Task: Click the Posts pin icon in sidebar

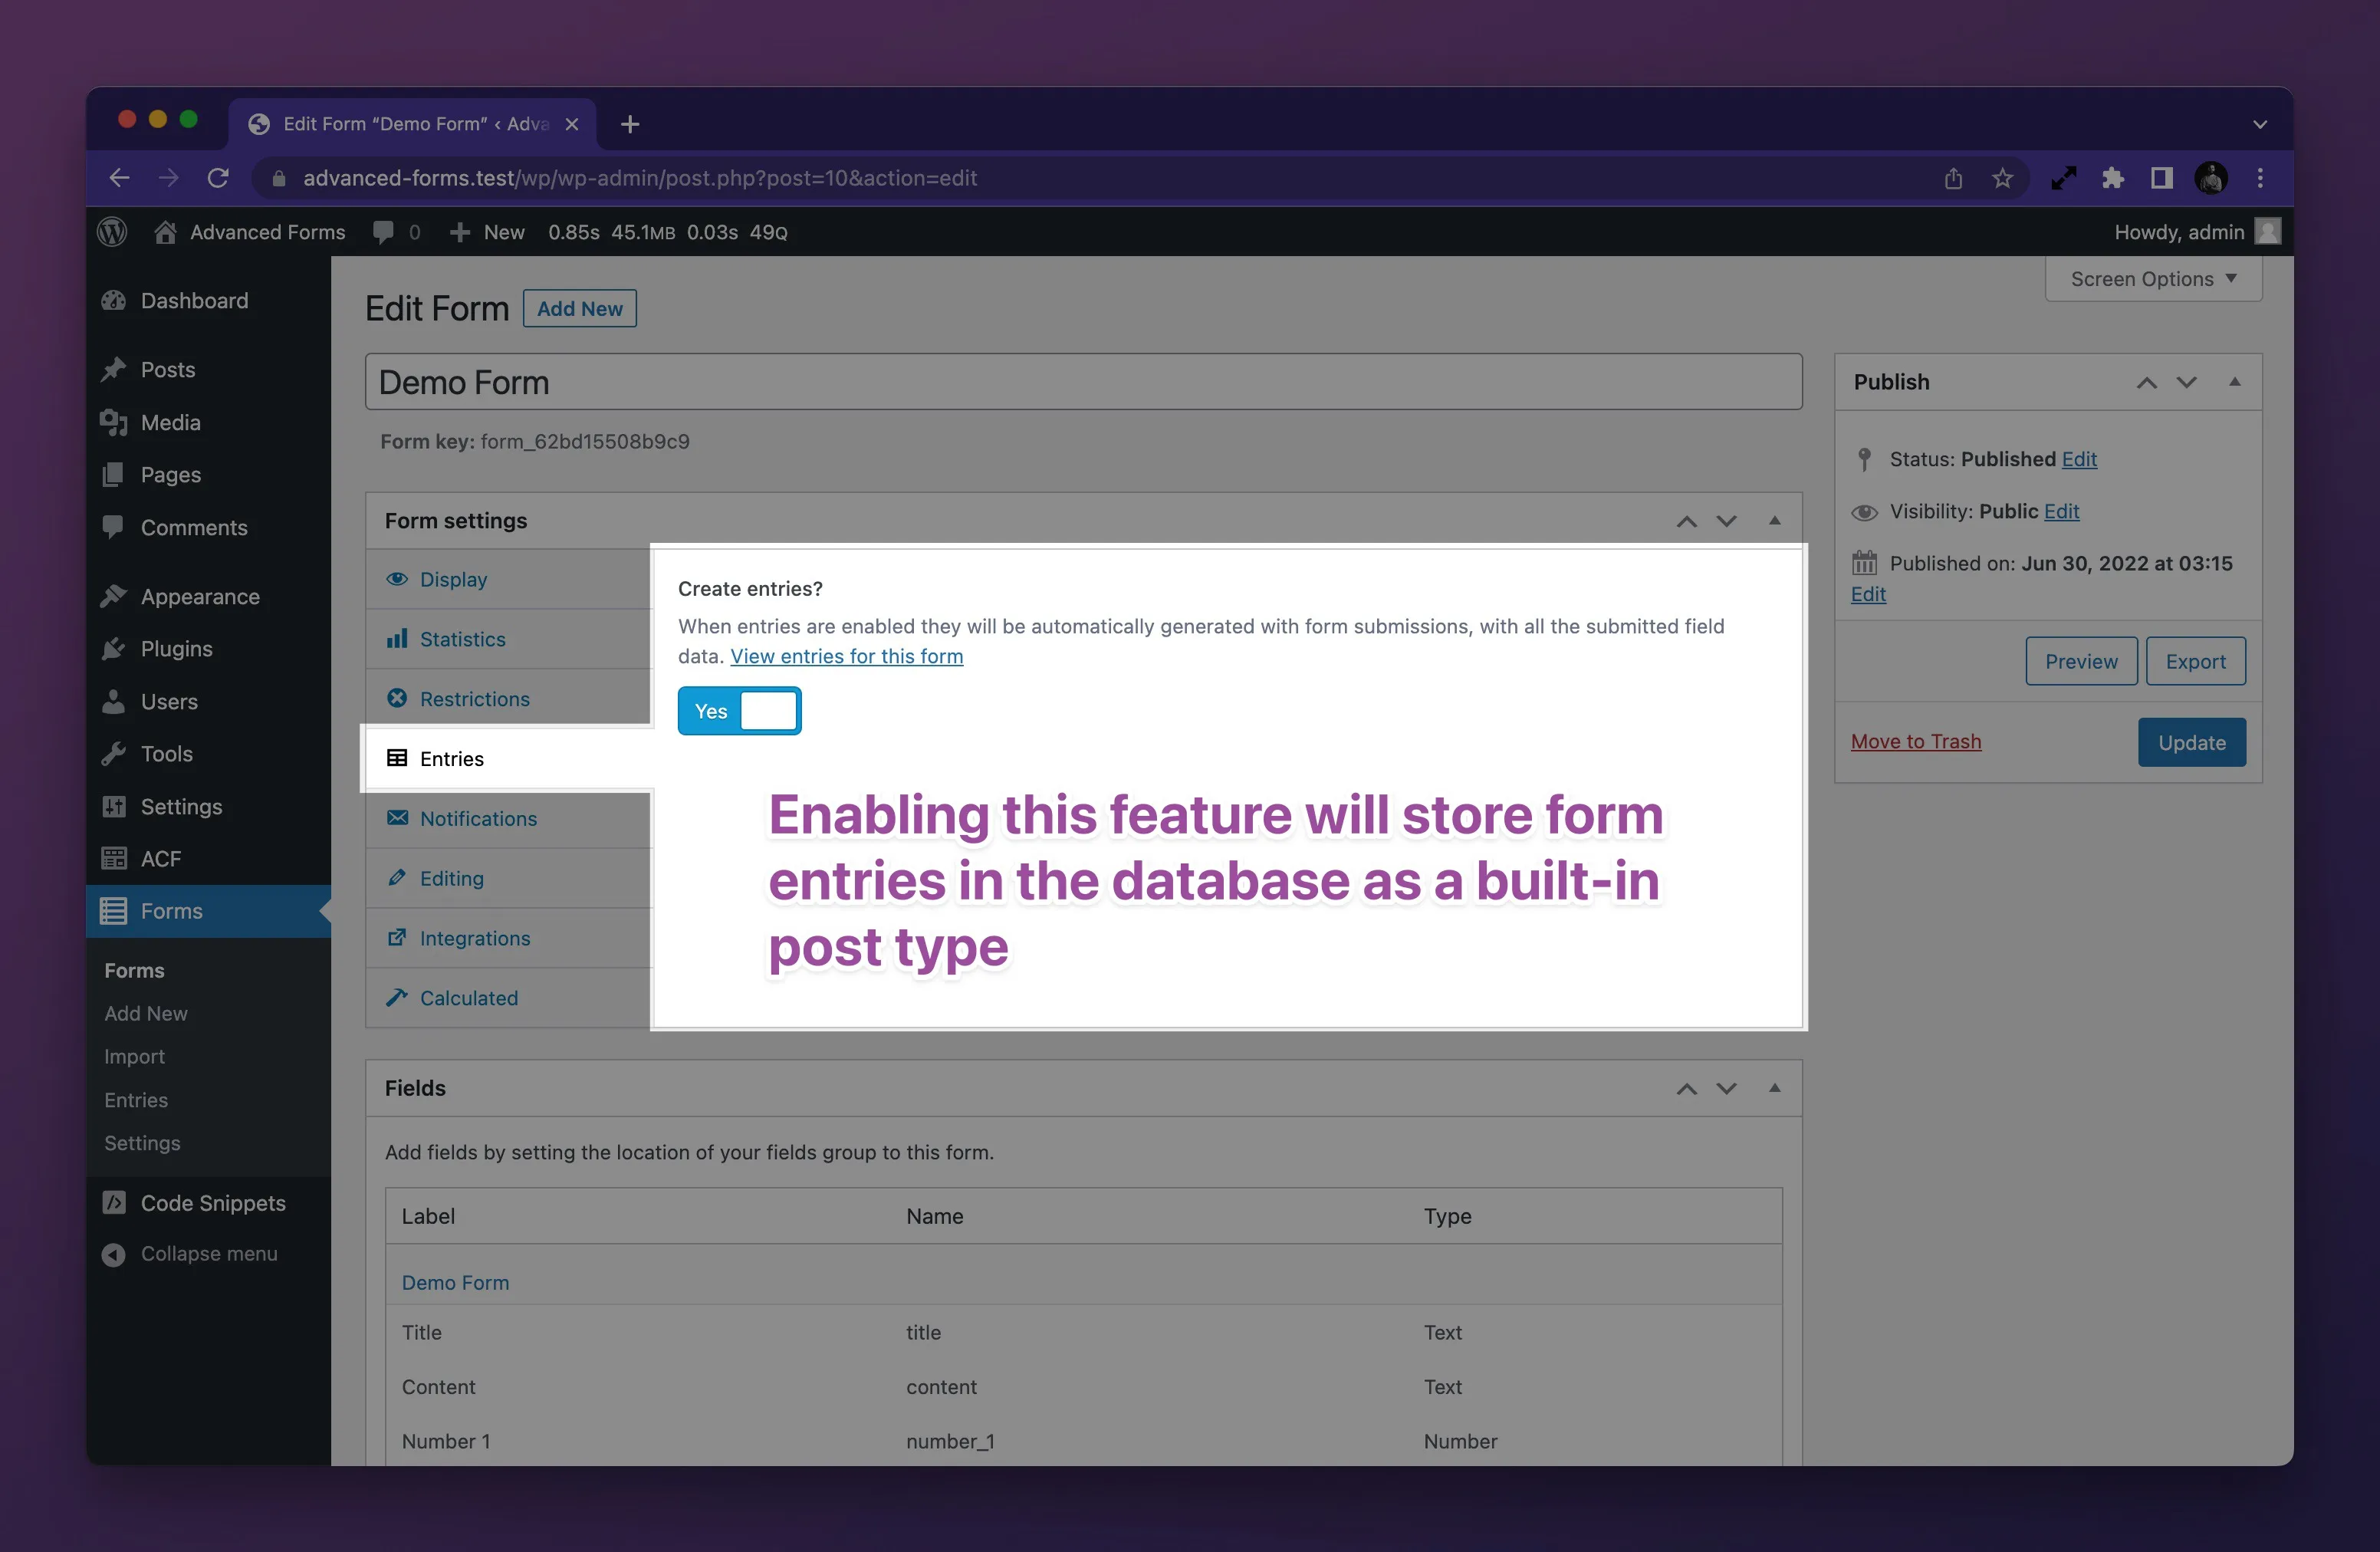Action: (x=114, y=369)
